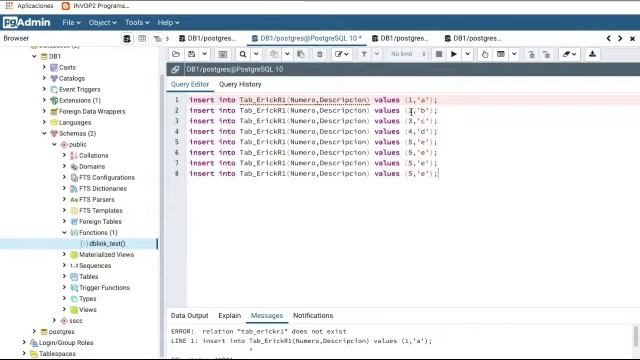
Task: Open the Object menu
Action: 102,22
